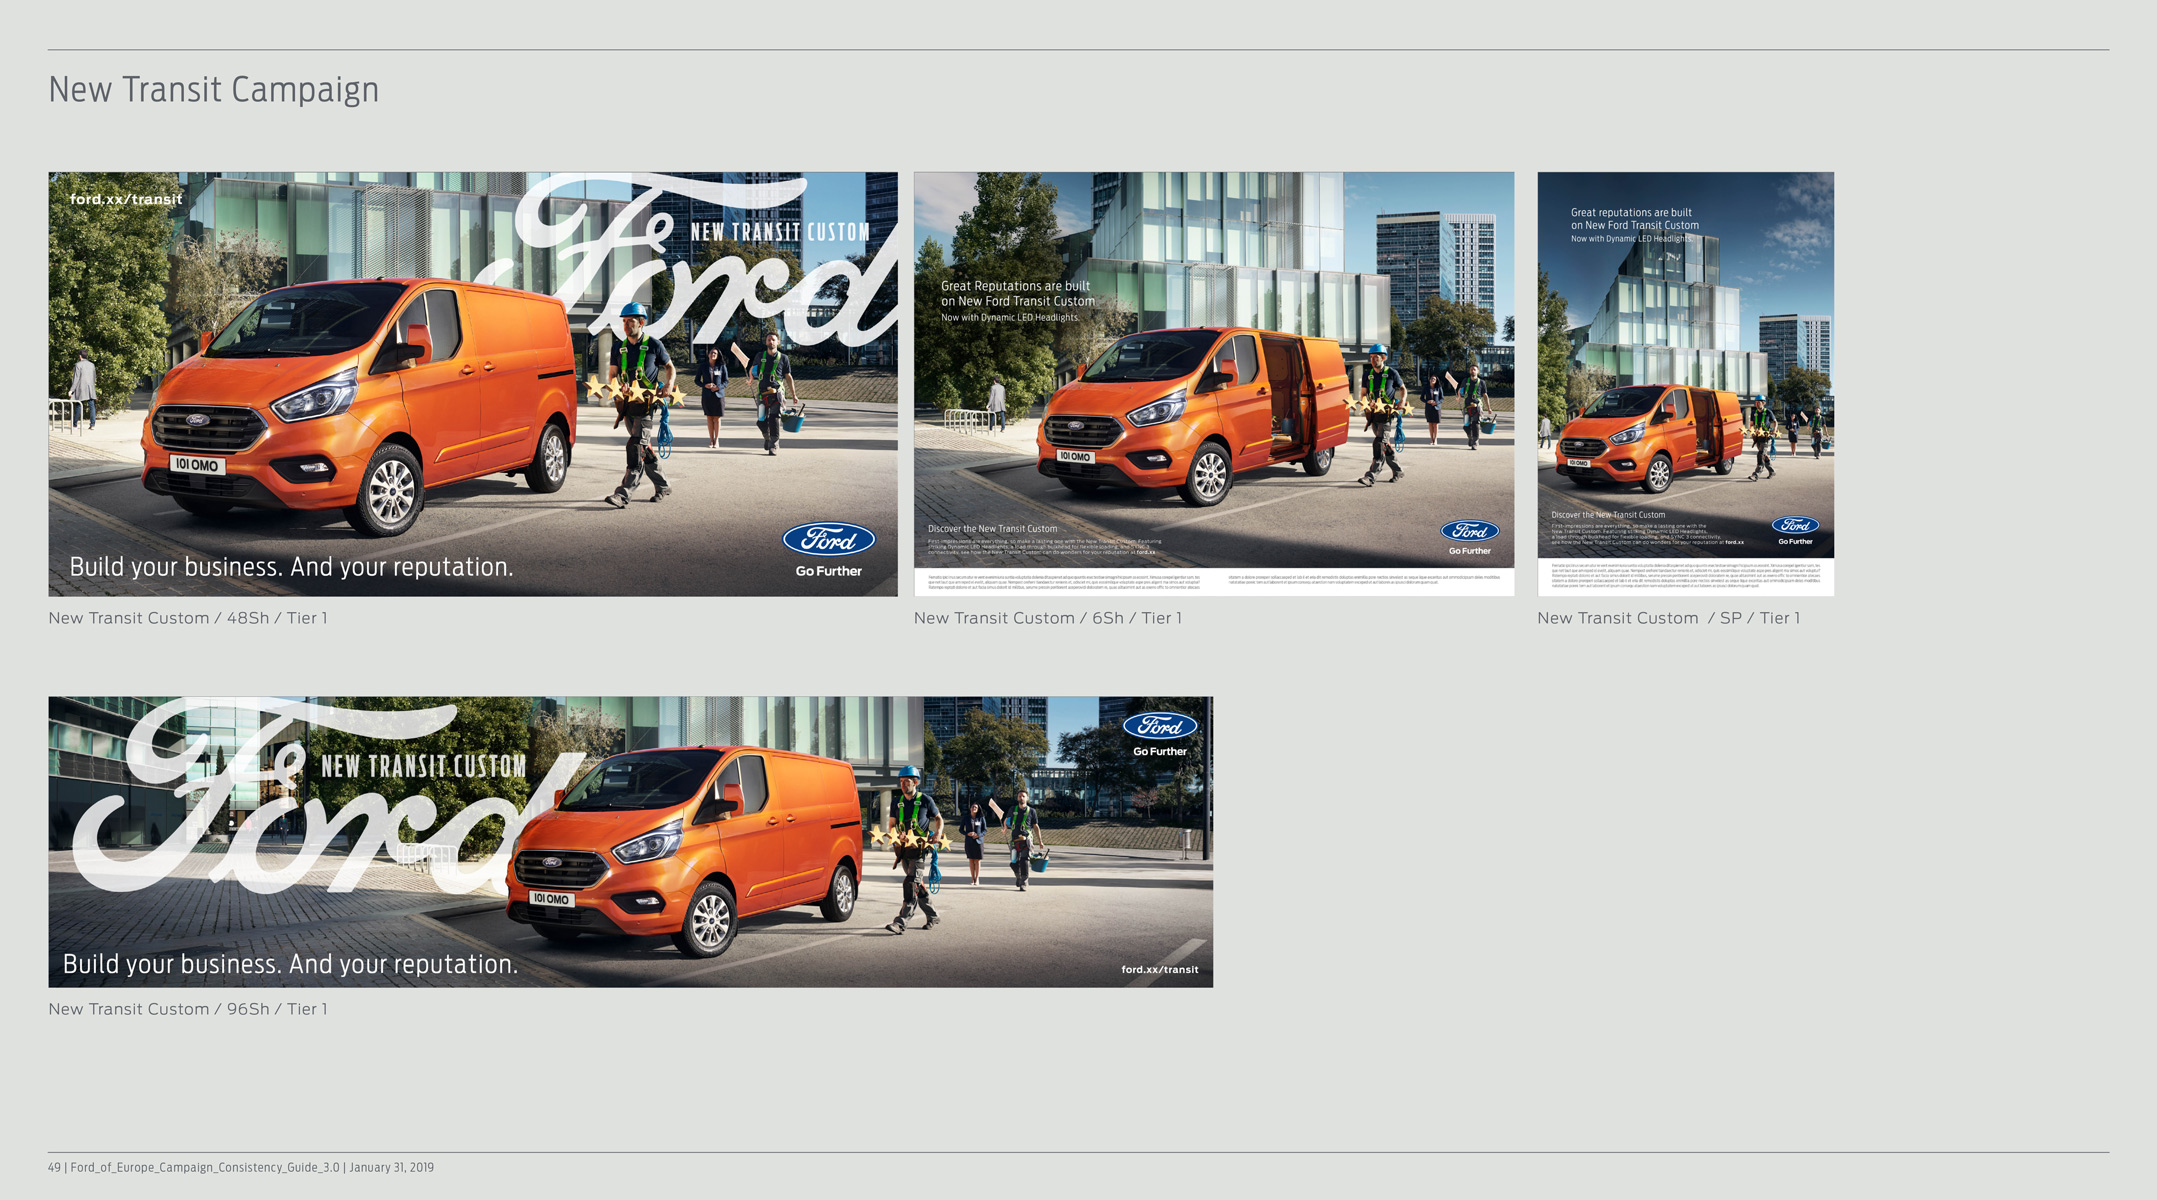Click the footer text with date January 31, 2019
This screenshot has width=2157, height=1200.
click(241, 1167)
